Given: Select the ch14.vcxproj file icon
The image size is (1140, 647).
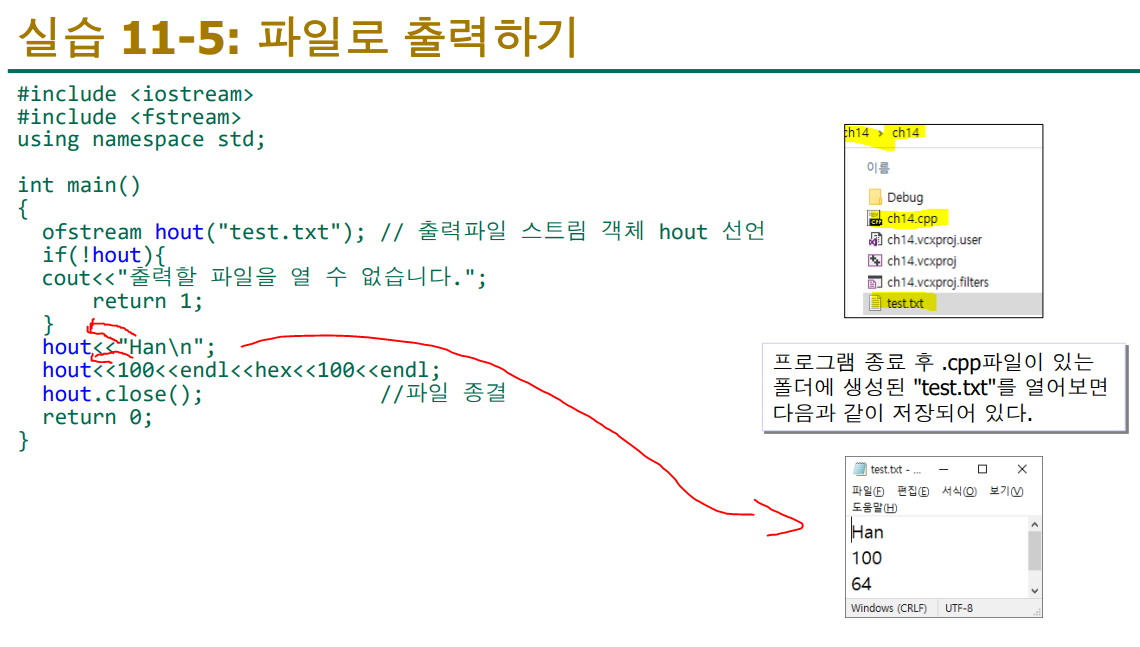Looking at the screenshot, I should pos(875,260).
